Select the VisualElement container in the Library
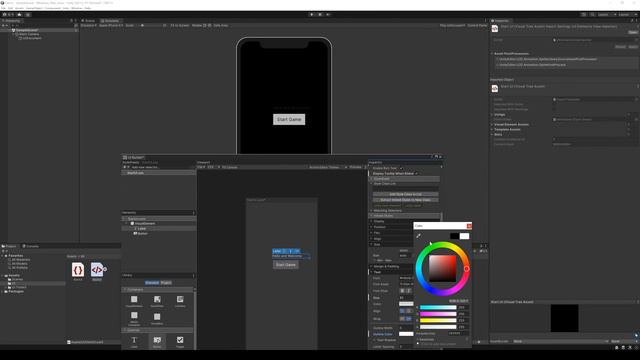640x360 pixels. pyautogui.click(x=134, y=301)
